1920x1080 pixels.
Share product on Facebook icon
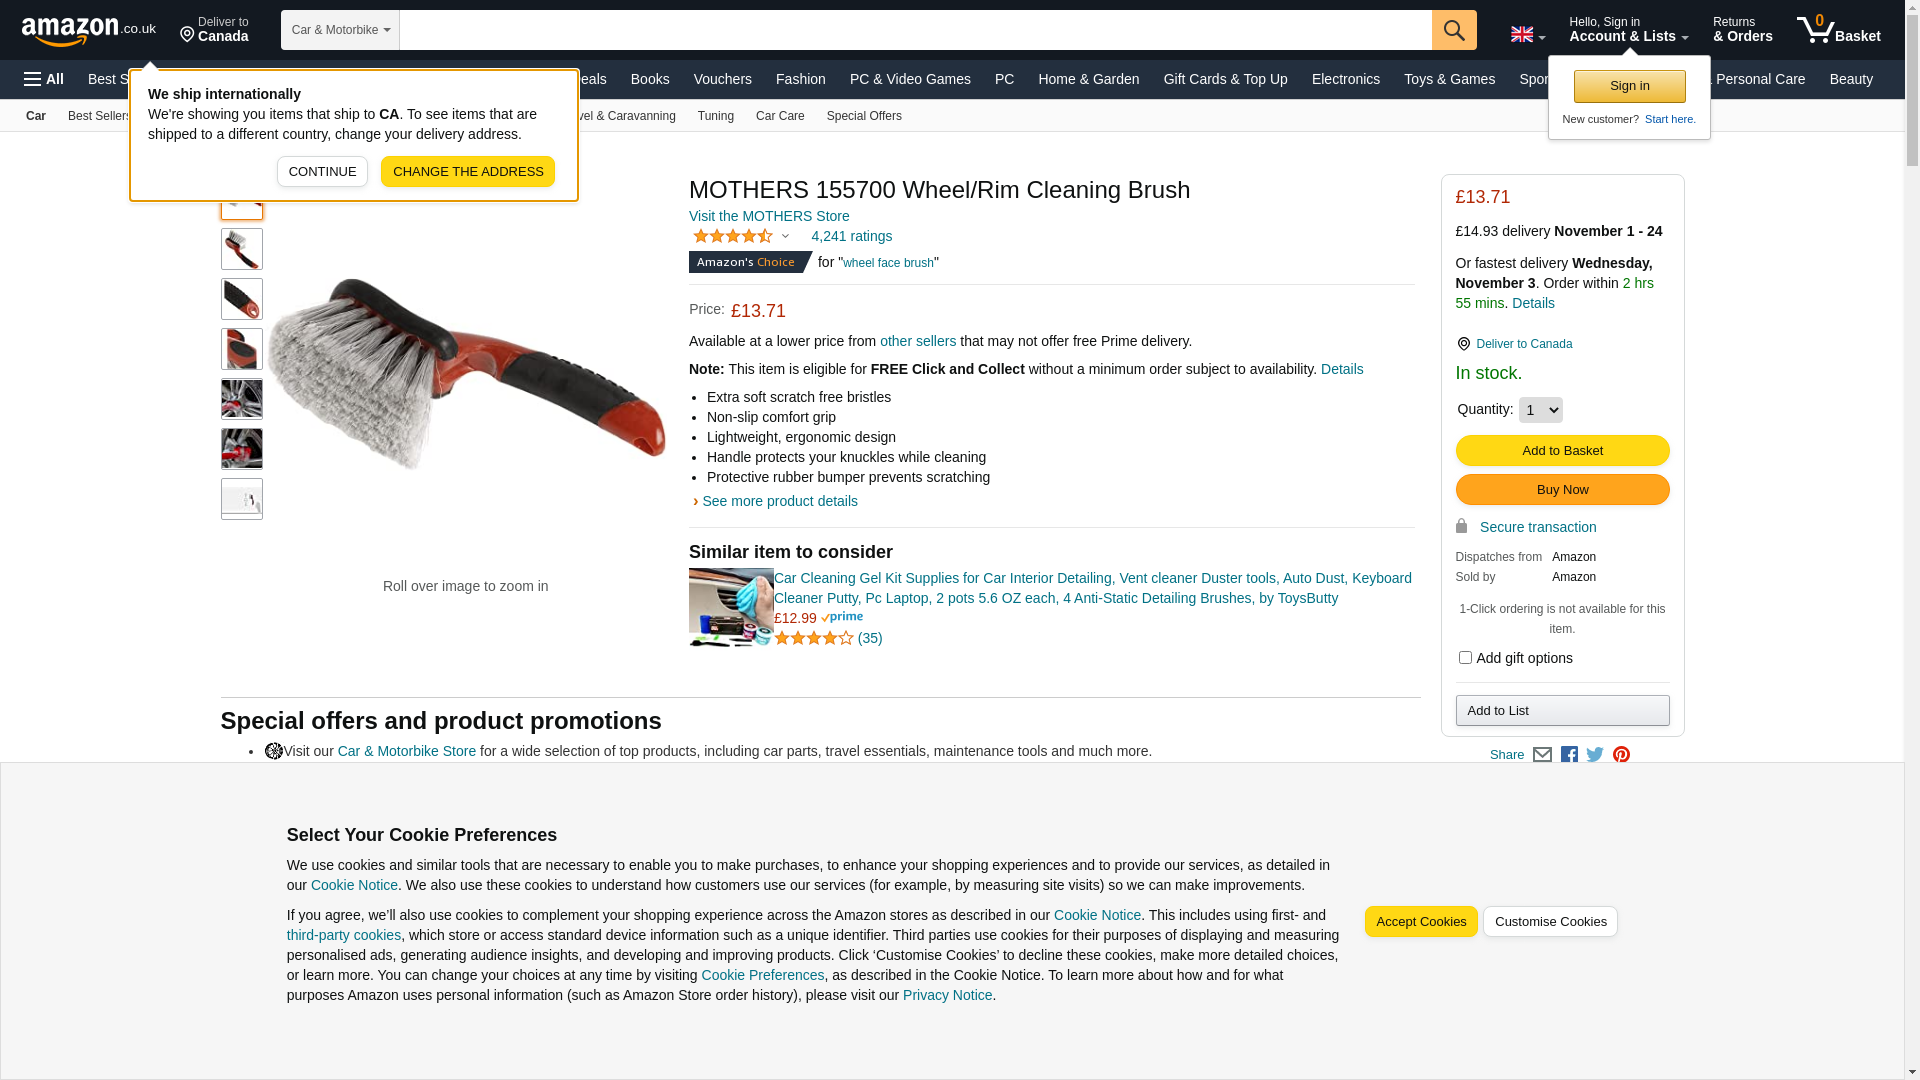tap(1569, 755)
